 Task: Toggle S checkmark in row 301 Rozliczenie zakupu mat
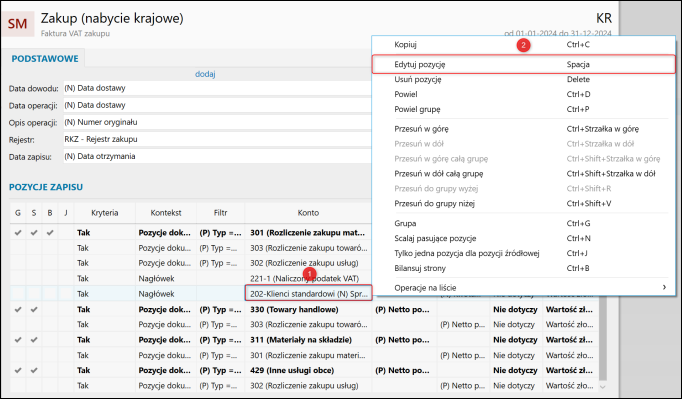pos(34,233)
